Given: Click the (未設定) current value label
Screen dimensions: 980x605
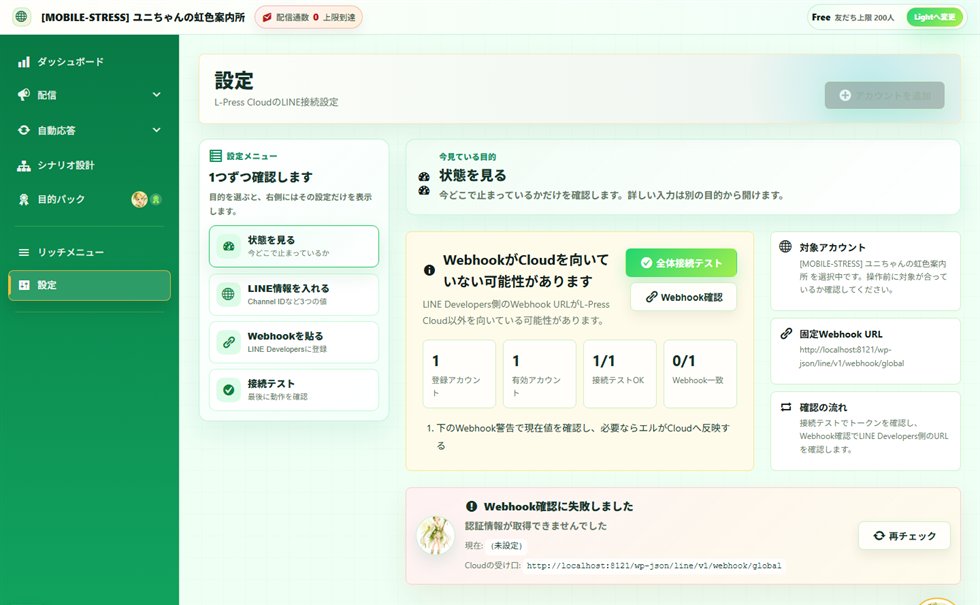Looking at the screenshot, I should [x=506, y=546].
